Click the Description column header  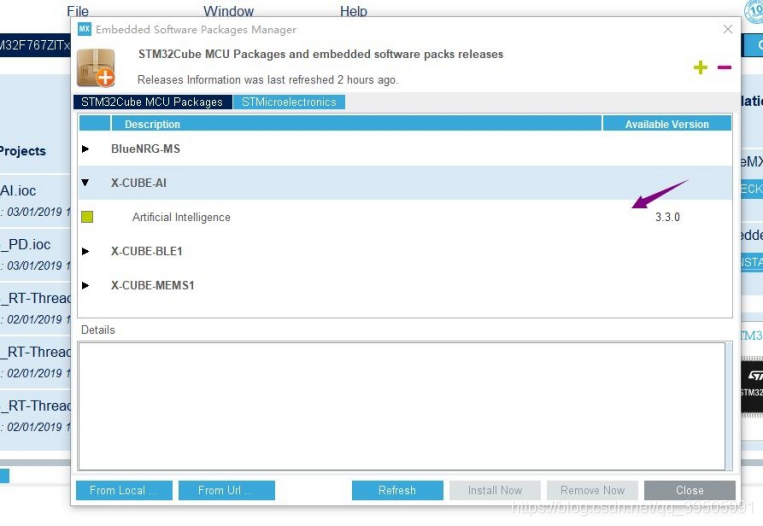click(x=357, y=124)
